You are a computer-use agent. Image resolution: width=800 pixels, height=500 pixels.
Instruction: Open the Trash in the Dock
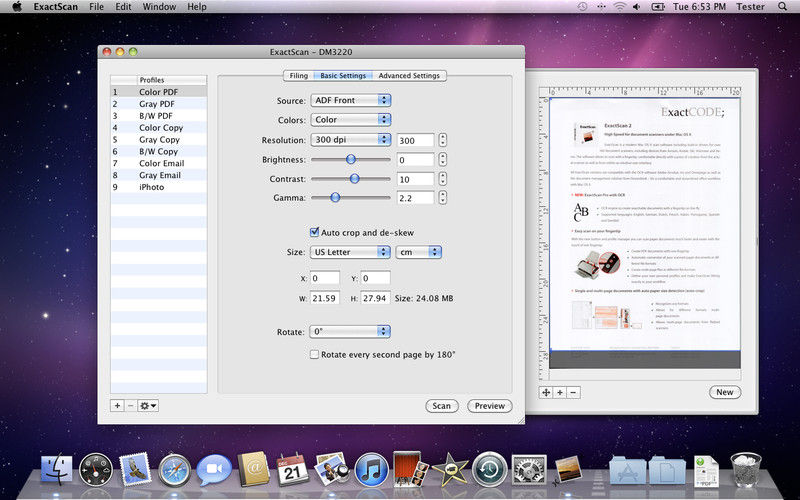[x=745, y=469]
